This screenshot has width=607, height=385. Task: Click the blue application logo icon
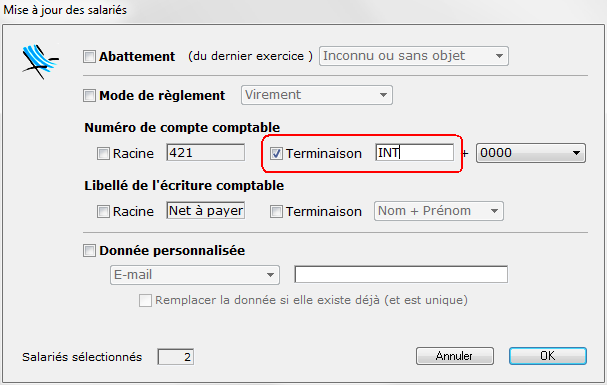[40, 61]
